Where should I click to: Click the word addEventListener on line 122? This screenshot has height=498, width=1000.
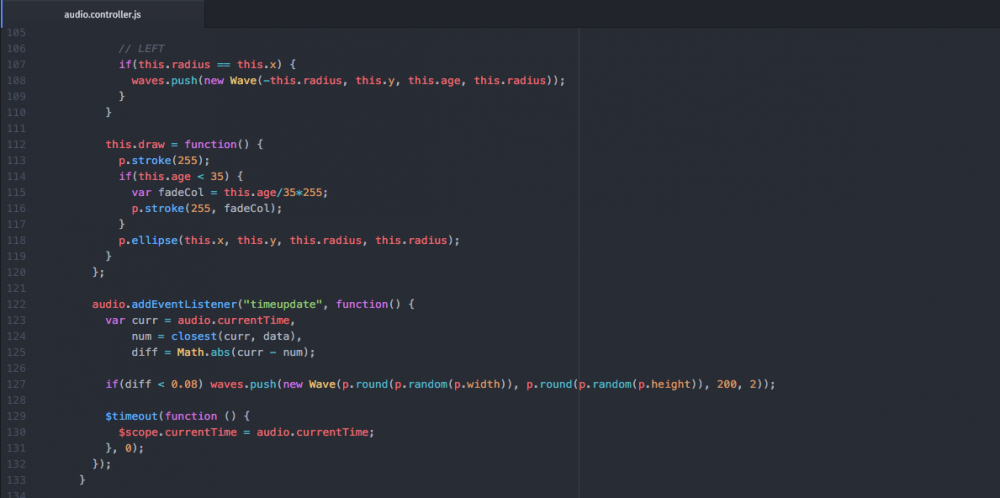(x=176, y=304)
